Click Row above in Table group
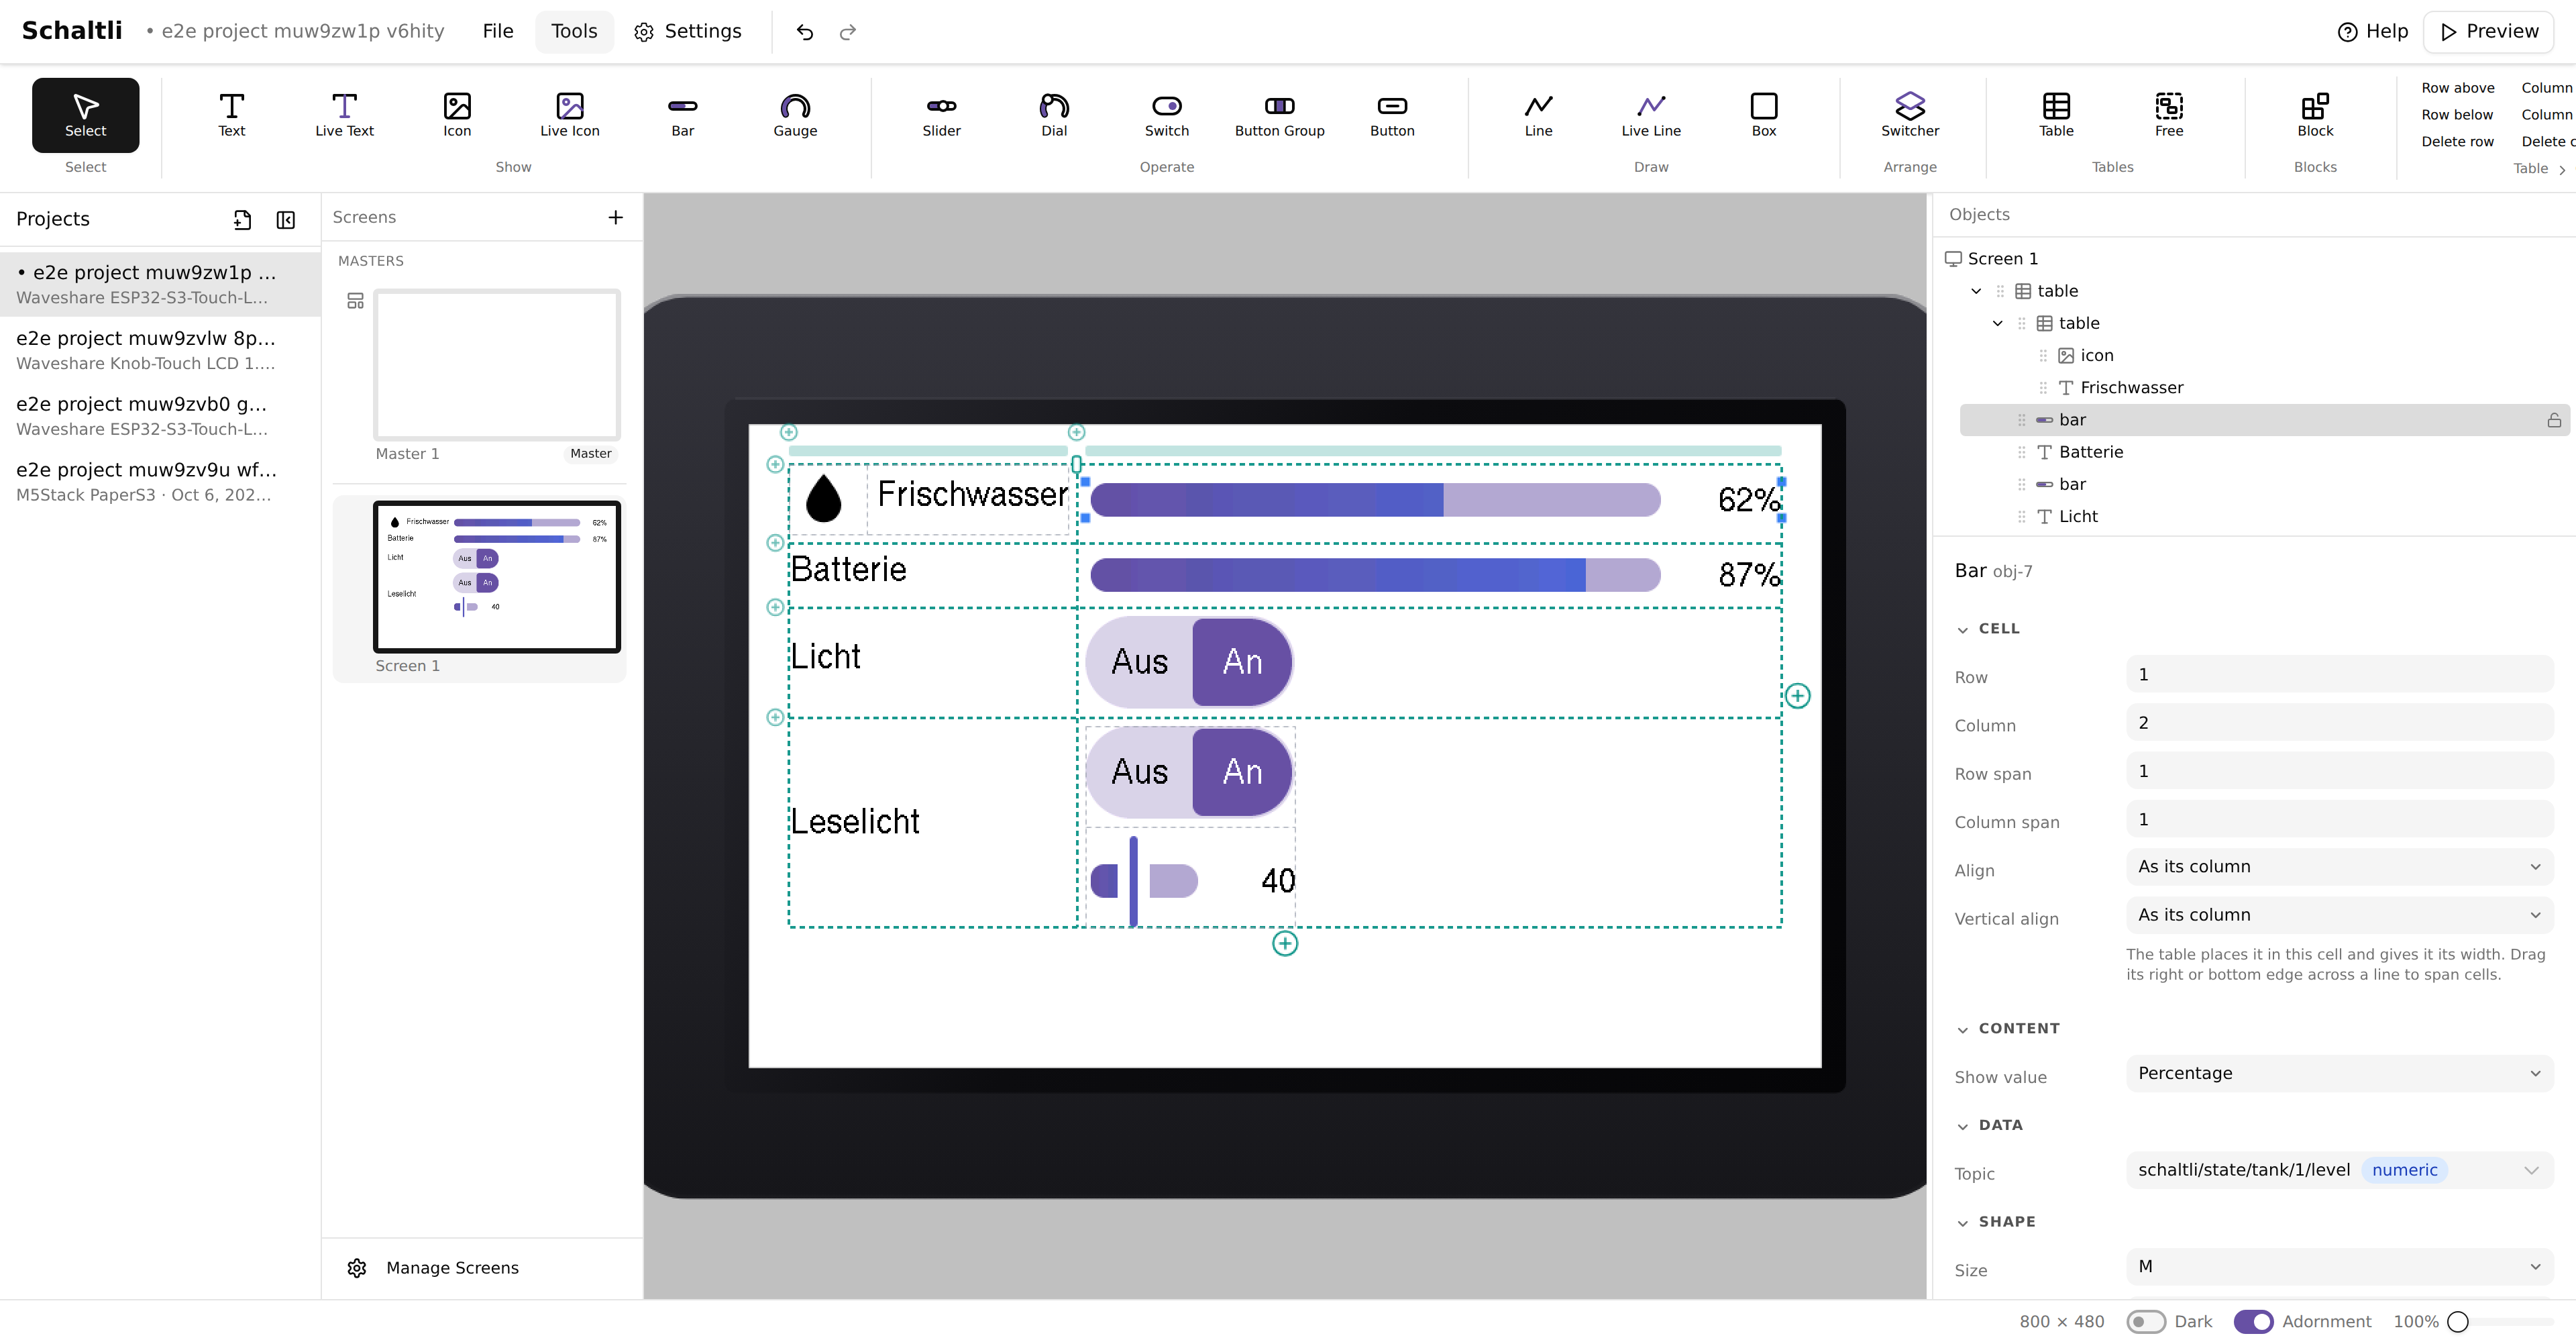The height and width of the screenshot is (1342, 2576). click(x=2457, y=88)
